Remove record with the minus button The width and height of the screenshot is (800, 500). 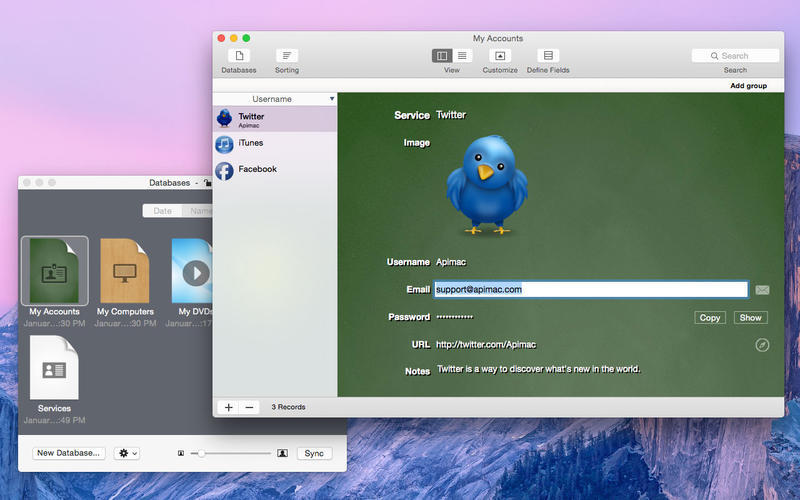pos(249,407)
